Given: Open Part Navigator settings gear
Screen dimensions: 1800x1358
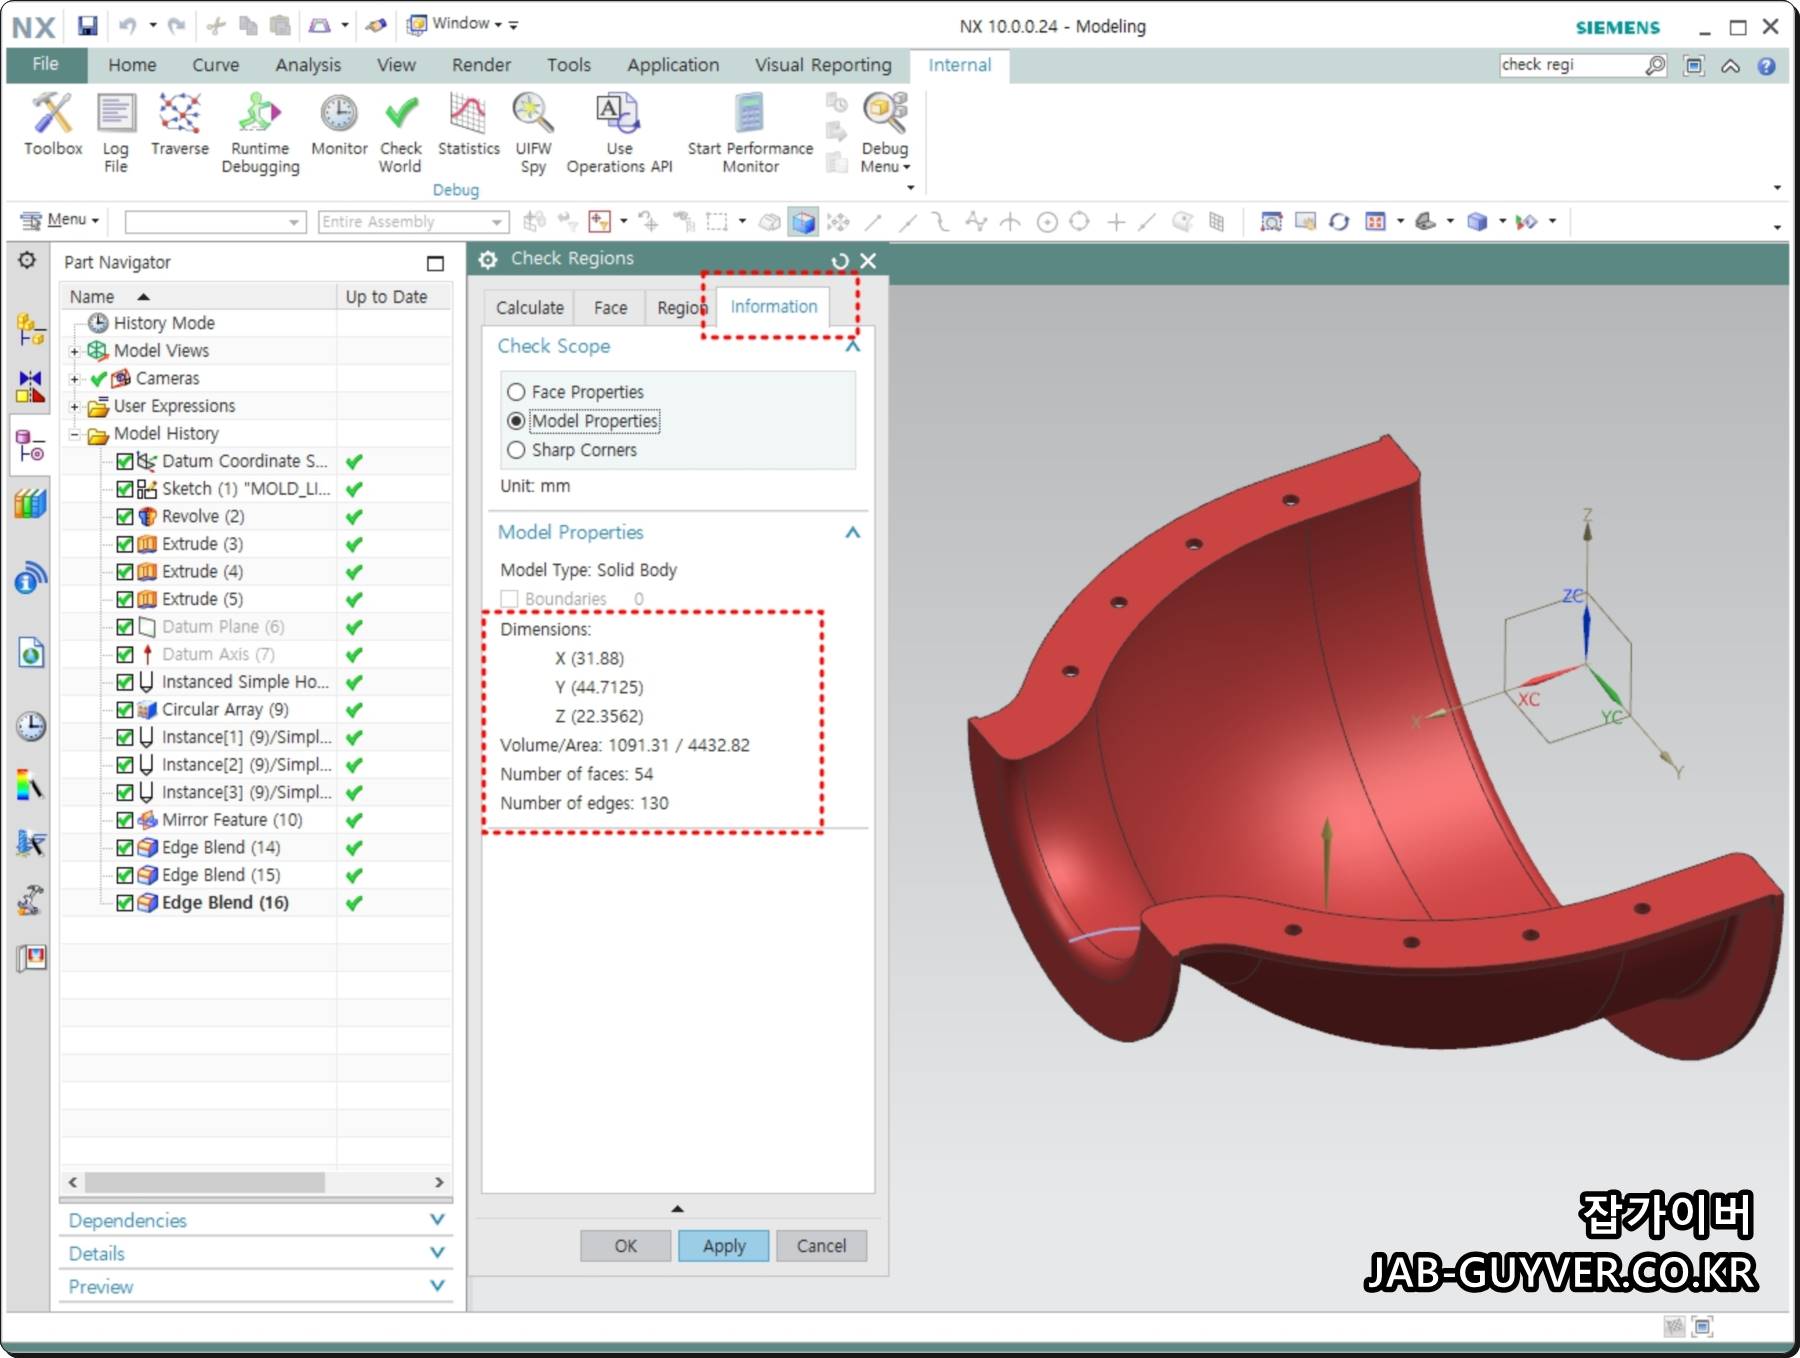Looking at the screenshot, I should coord(27,260).
